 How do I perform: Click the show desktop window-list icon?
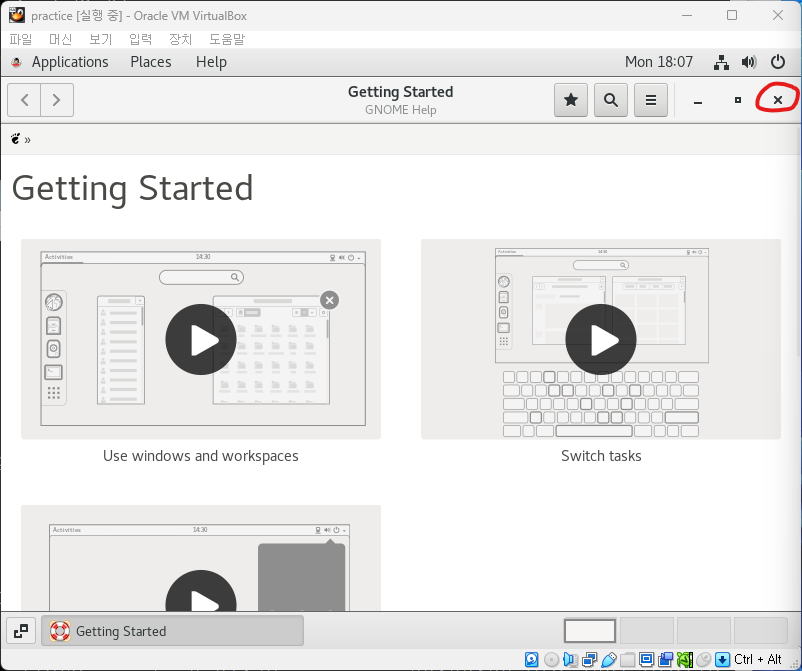21,631
